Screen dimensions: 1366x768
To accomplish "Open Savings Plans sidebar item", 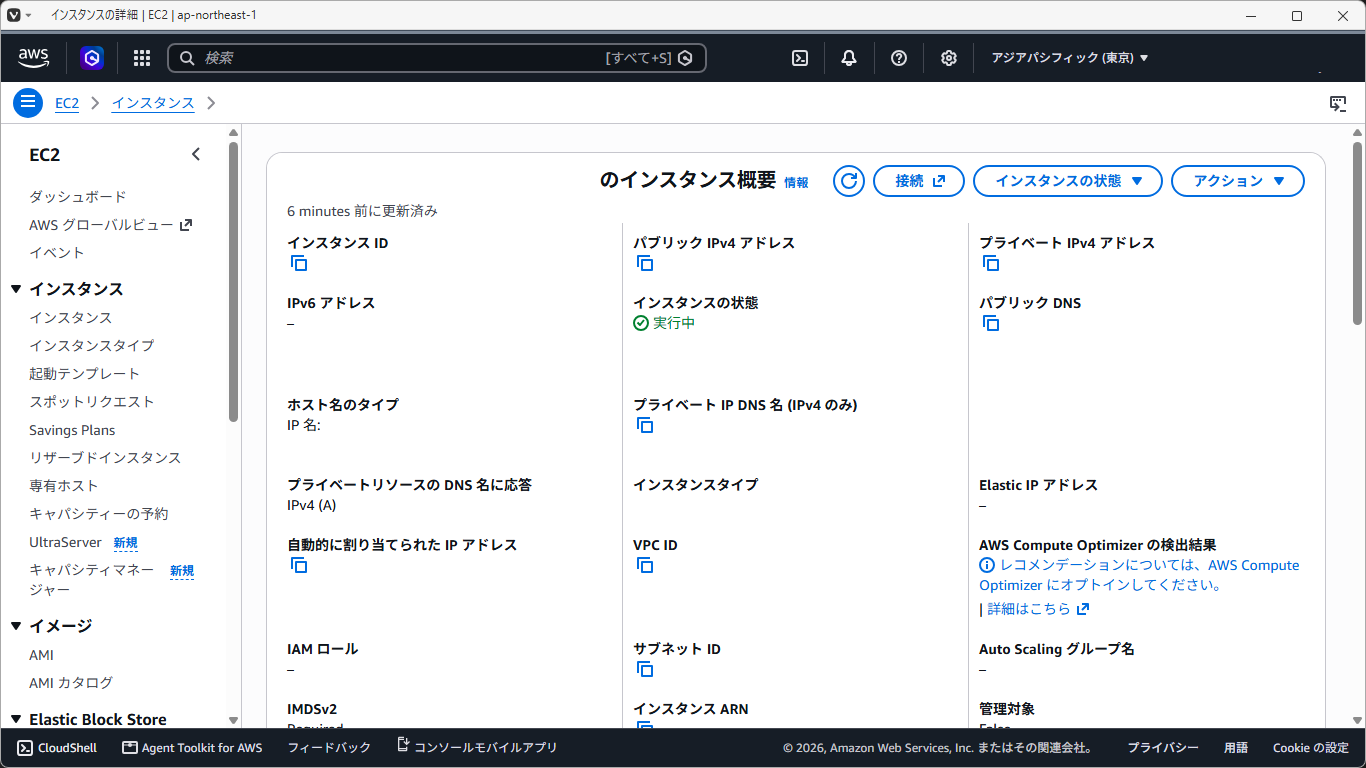I will tap(72, 430).
